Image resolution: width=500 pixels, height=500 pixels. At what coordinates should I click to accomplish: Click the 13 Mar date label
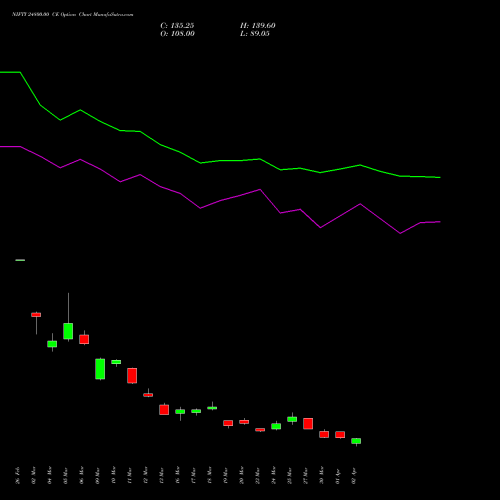(162, 475)
